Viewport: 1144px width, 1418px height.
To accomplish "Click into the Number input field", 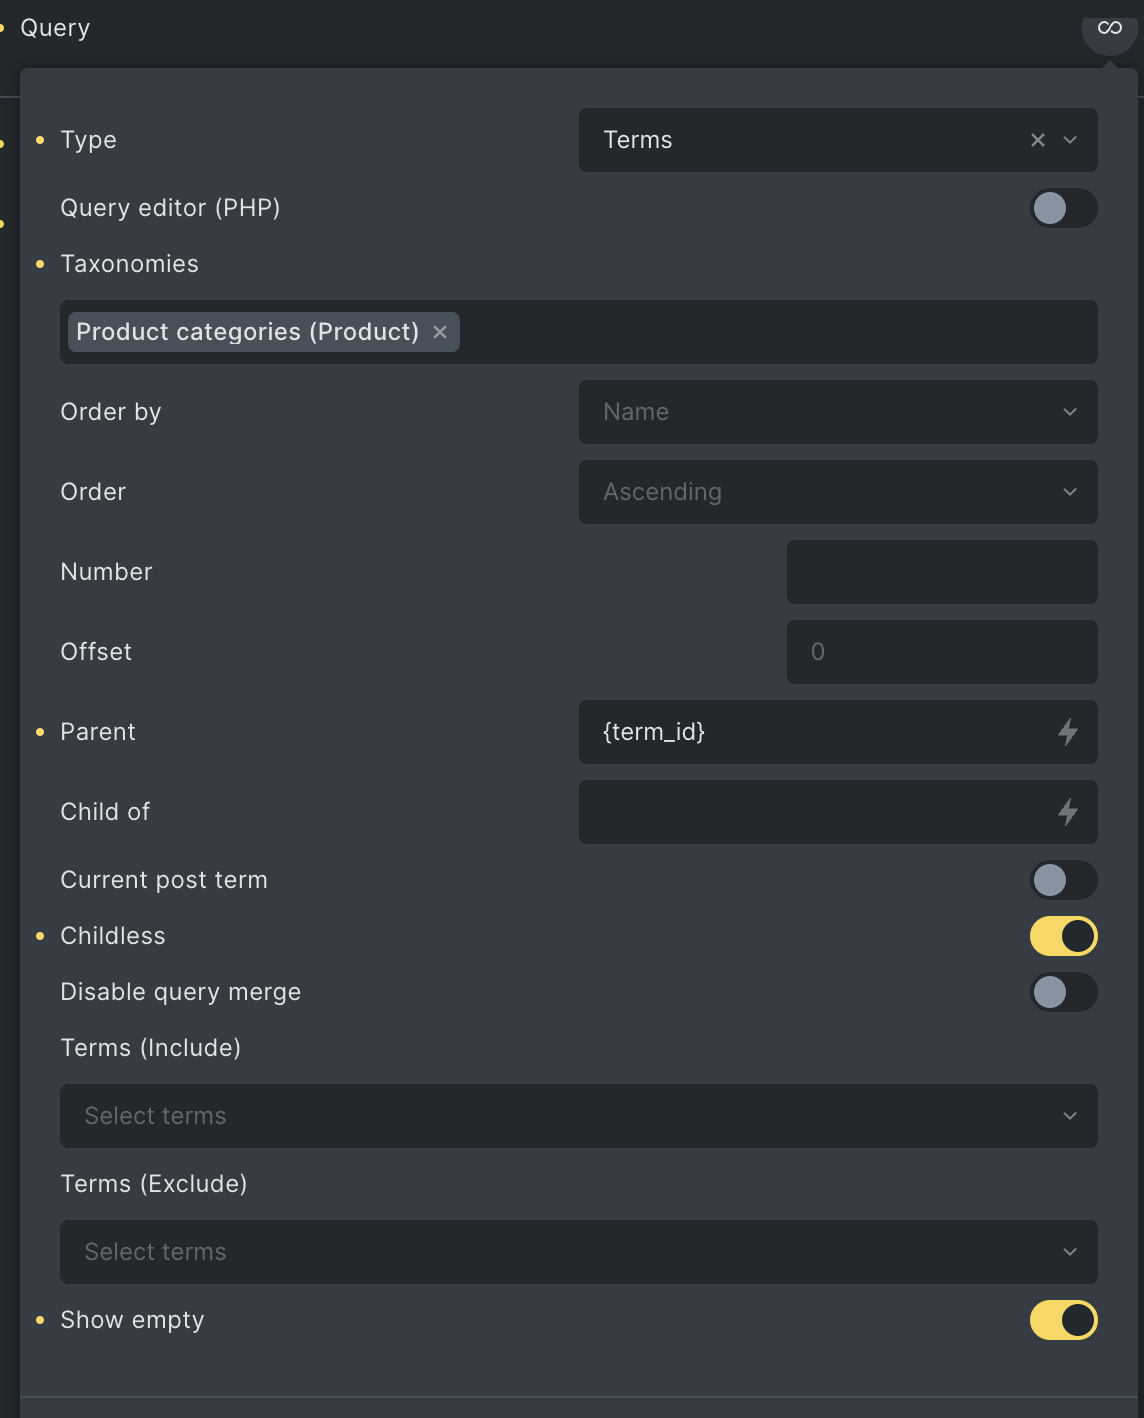I will [x=942, y=572].
